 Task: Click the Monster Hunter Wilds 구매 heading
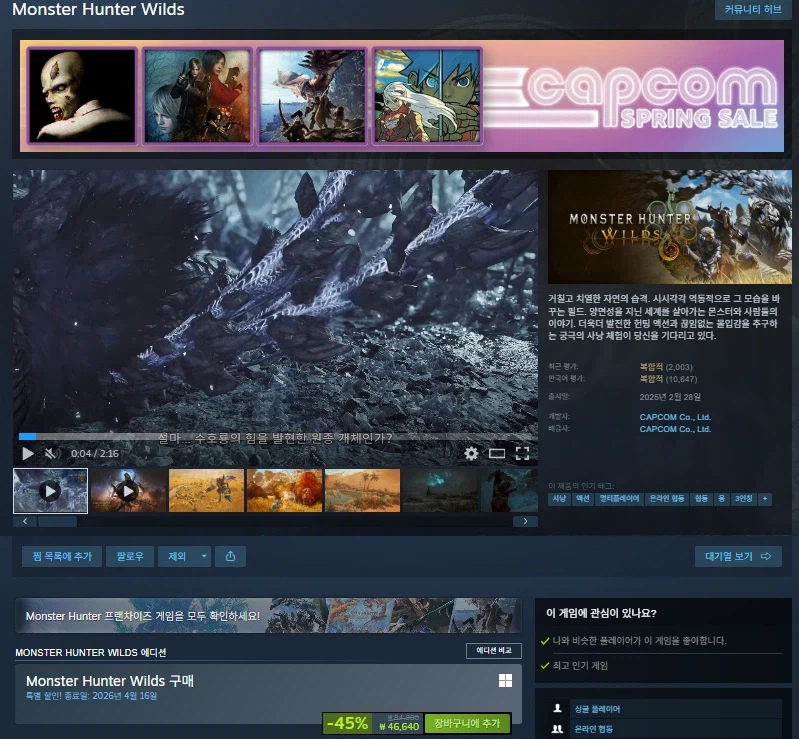[110, 681]
